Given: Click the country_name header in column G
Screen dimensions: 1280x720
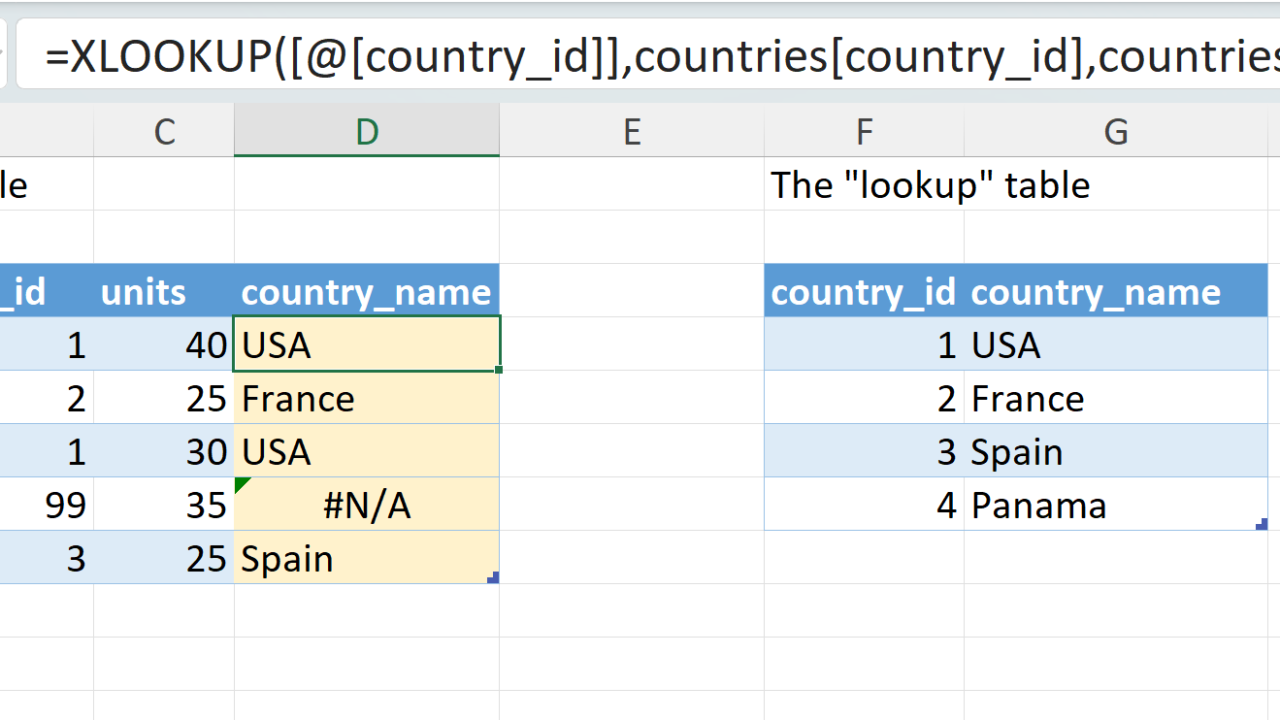Looking at the screenshot, I should (1095, 292).
